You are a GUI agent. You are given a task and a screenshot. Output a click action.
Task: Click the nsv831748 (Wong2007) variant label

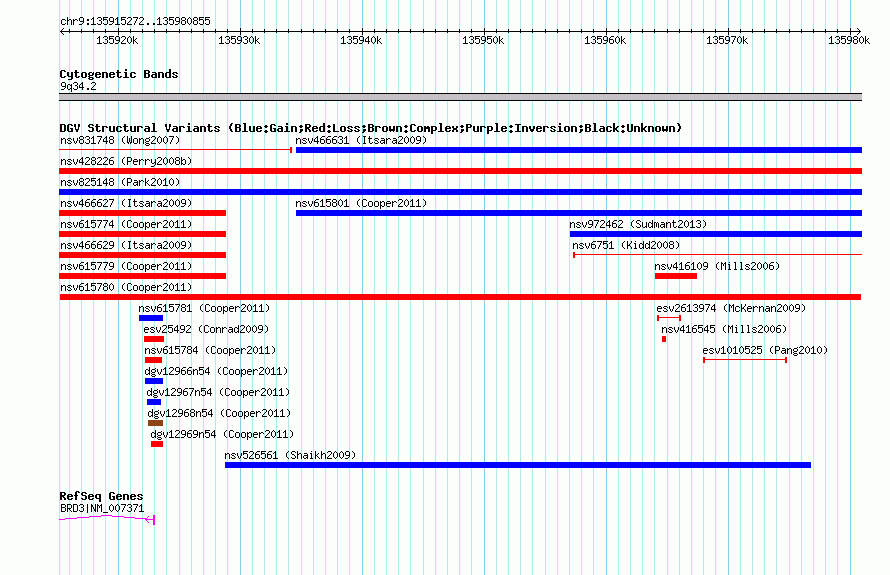(x=120, y=140)
